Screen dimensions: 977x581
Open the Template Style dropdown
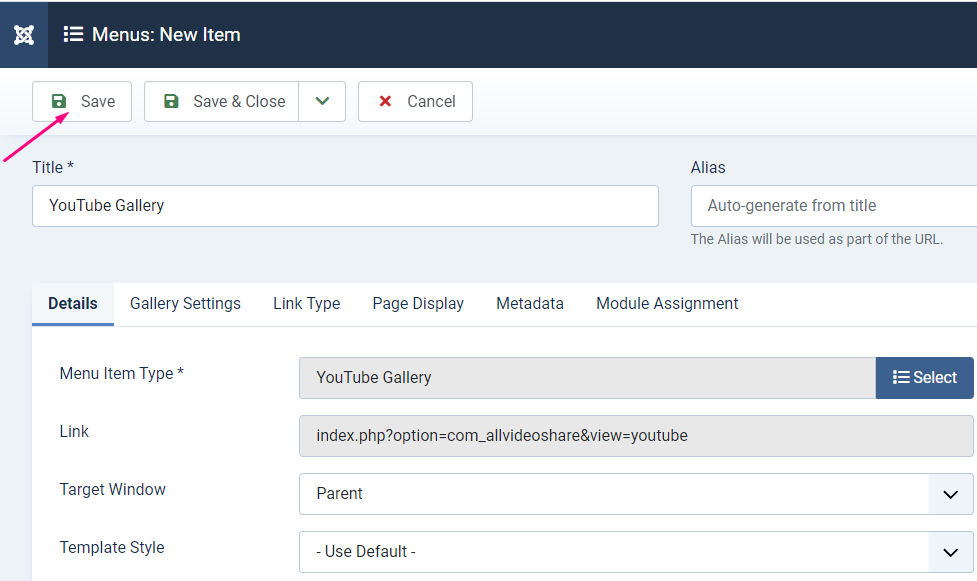[x=636, y=552]
